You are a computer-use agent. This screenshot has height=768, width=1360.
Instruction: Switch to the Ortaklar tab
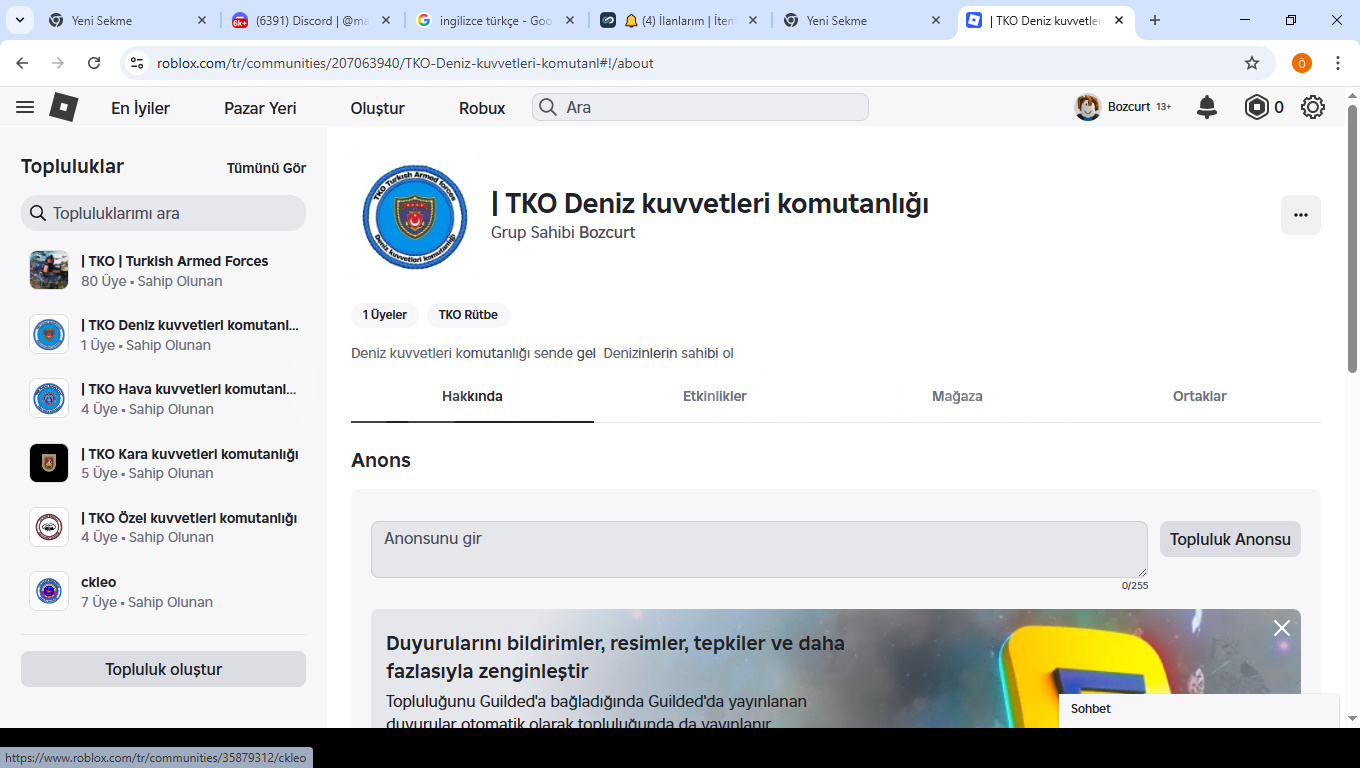point(1199,397)
